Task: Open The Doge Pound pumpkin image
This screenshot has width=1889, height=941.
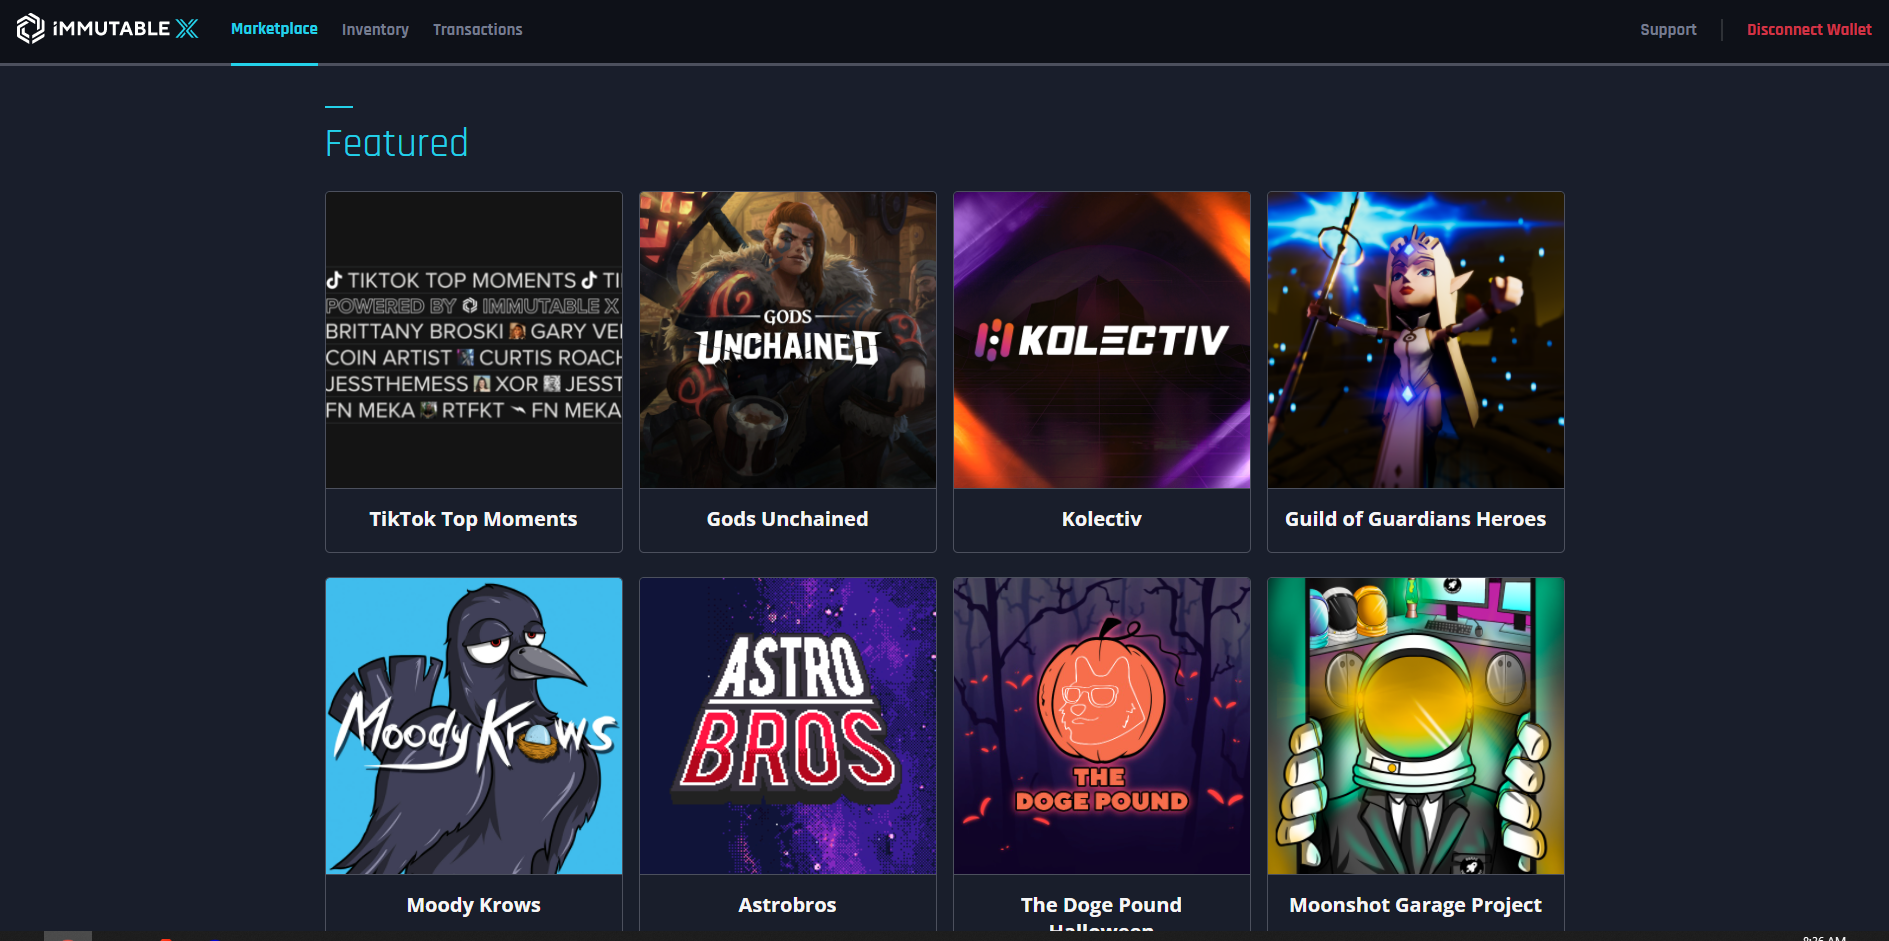Action: (x=1102, y=726)
